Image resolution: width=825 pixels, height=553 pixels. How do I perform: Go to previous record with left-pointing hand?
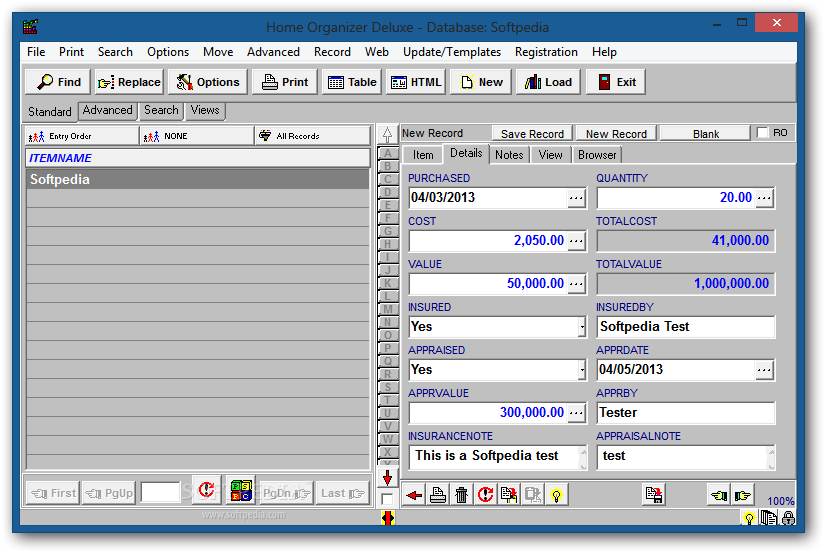pos(719,495)
